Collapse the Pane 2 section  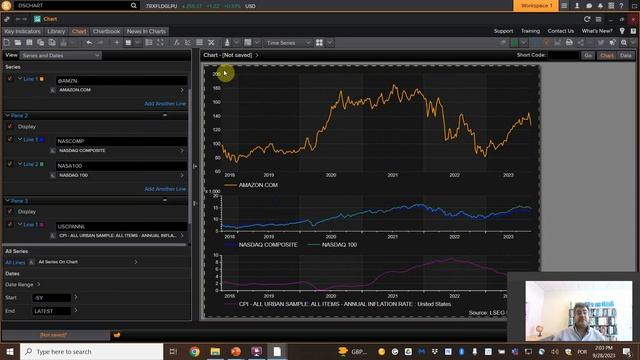pos(8,116)
